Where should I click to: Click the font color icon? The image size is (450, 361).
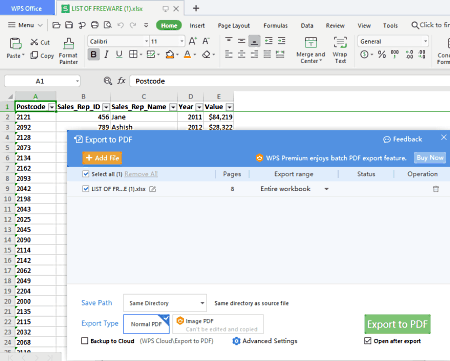pos(188,54)
